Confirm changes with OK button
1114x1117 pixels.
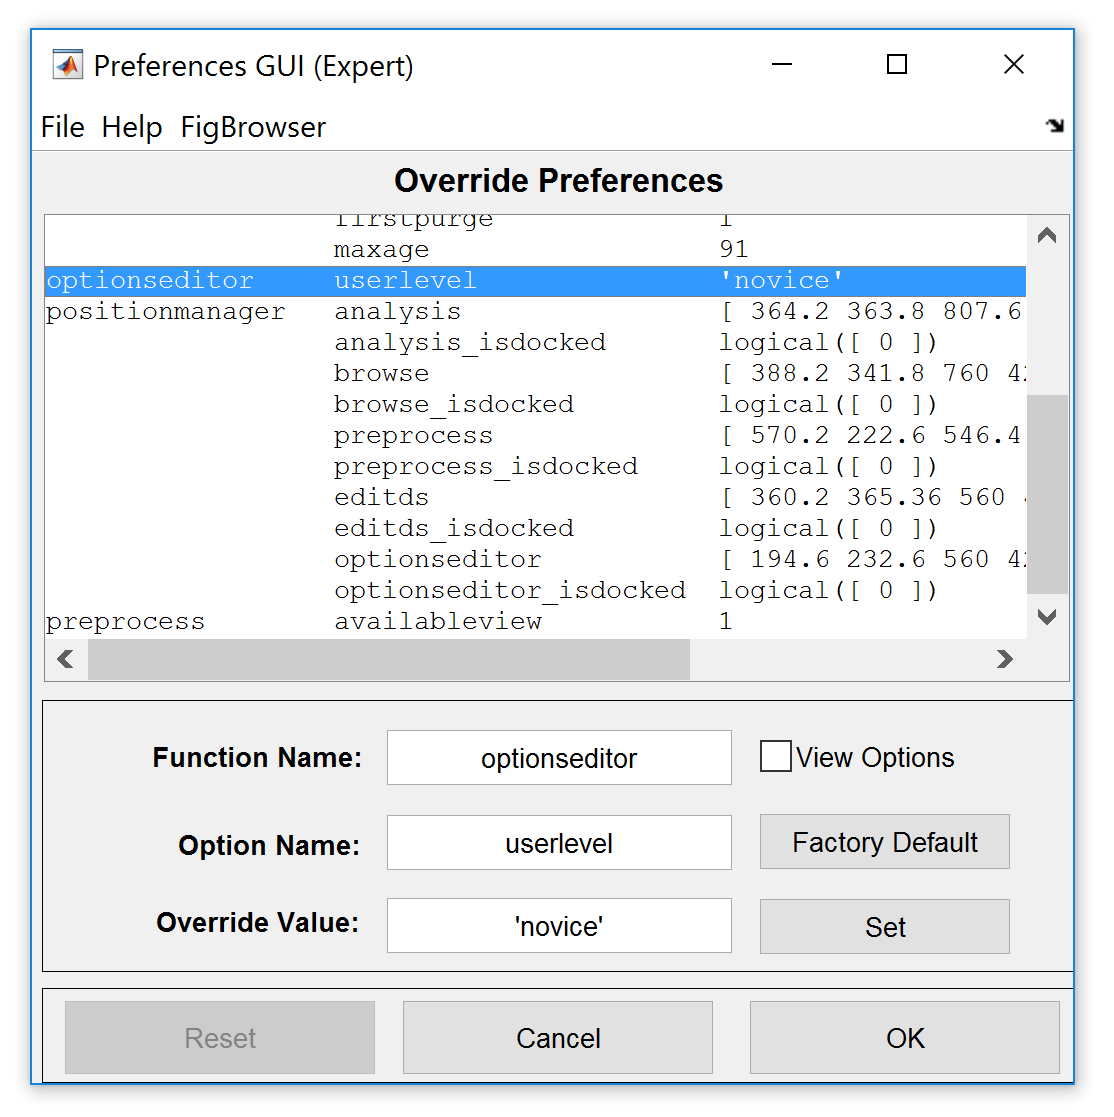(x=904, y=1038)
